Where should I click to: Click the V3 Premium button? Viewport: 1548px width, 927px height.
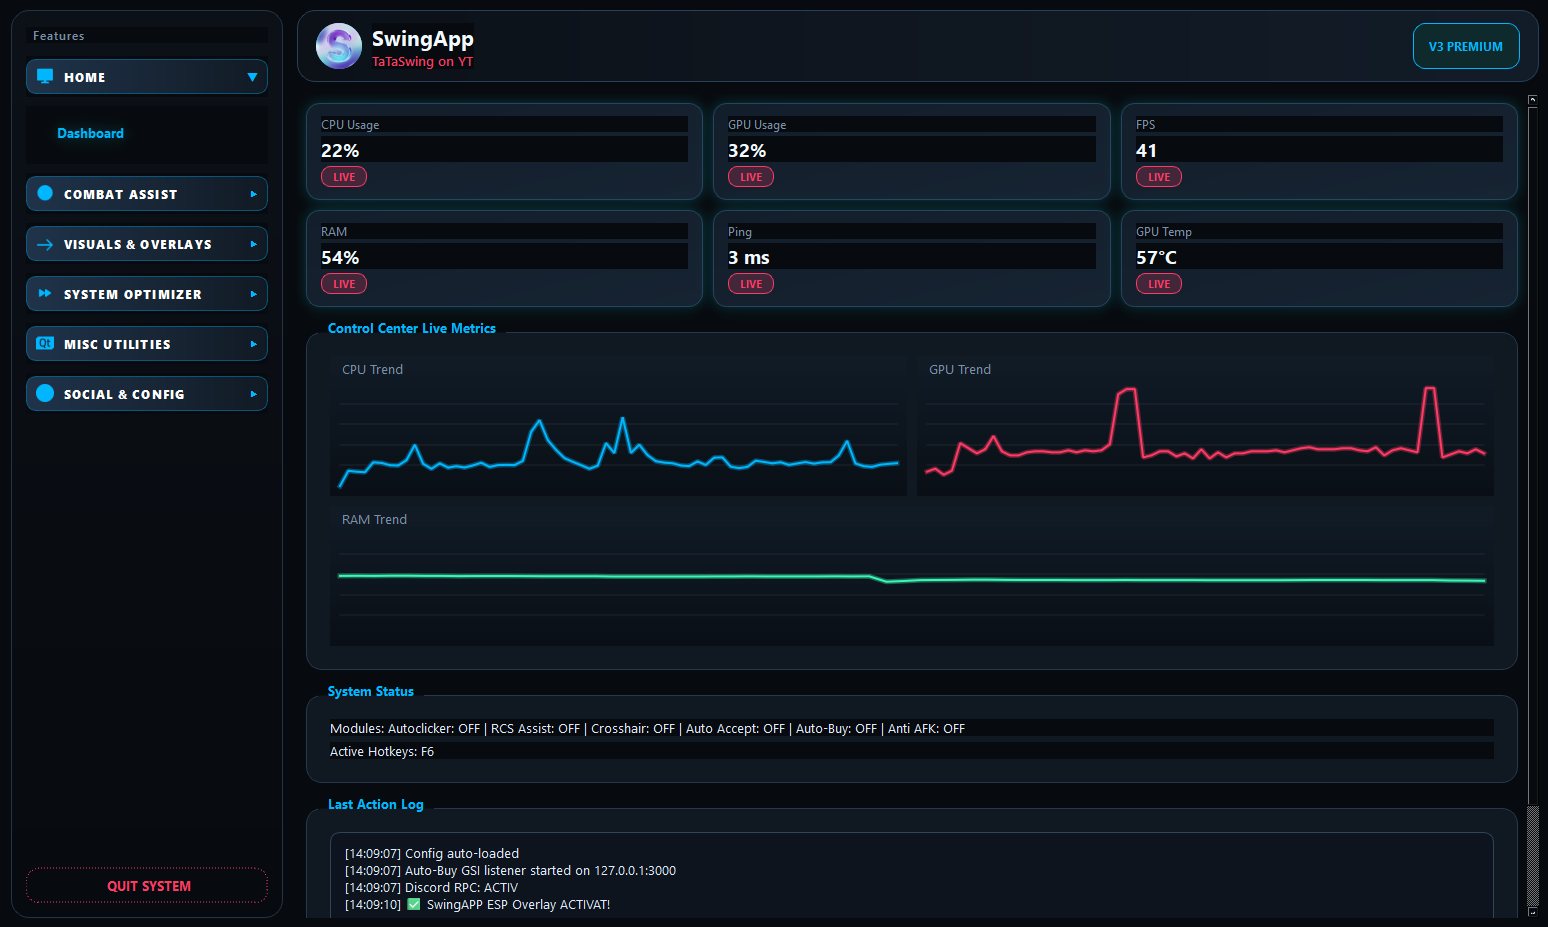click(1466, 47)
